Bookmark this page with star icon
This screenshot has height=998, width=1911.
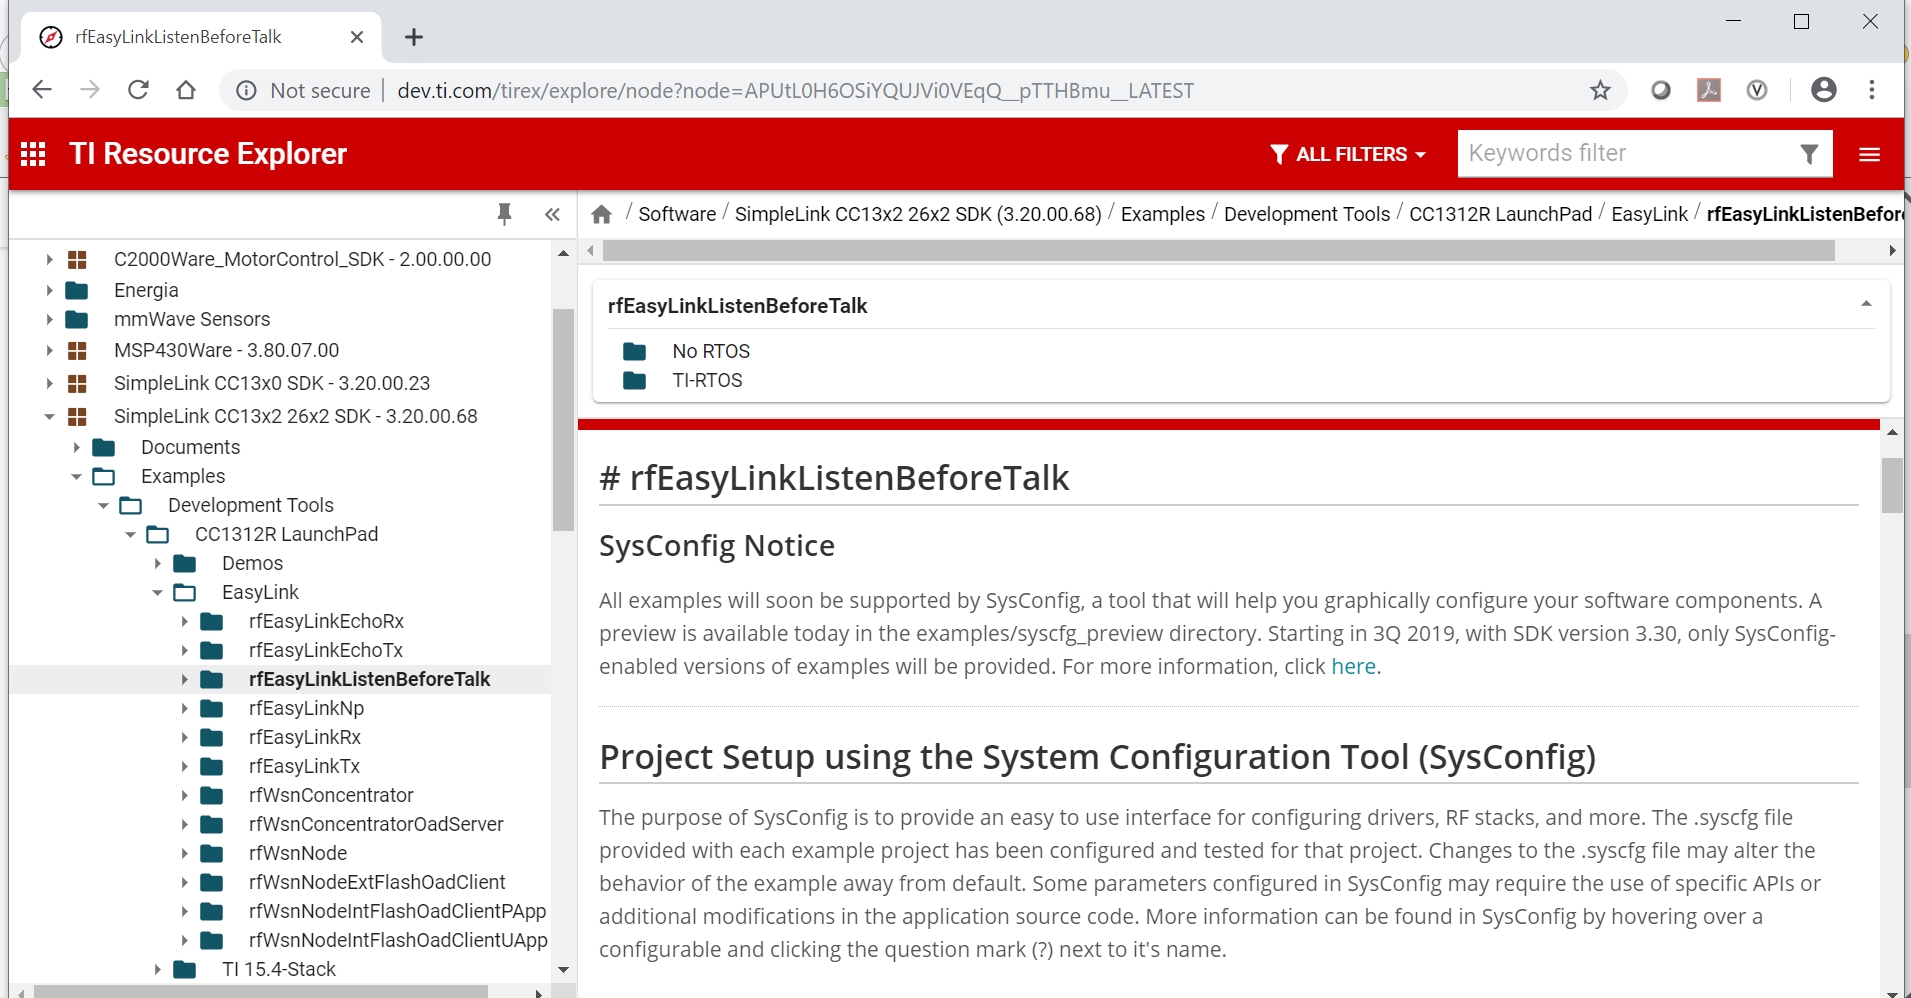pyautogui.click(x=1600, y=91)
